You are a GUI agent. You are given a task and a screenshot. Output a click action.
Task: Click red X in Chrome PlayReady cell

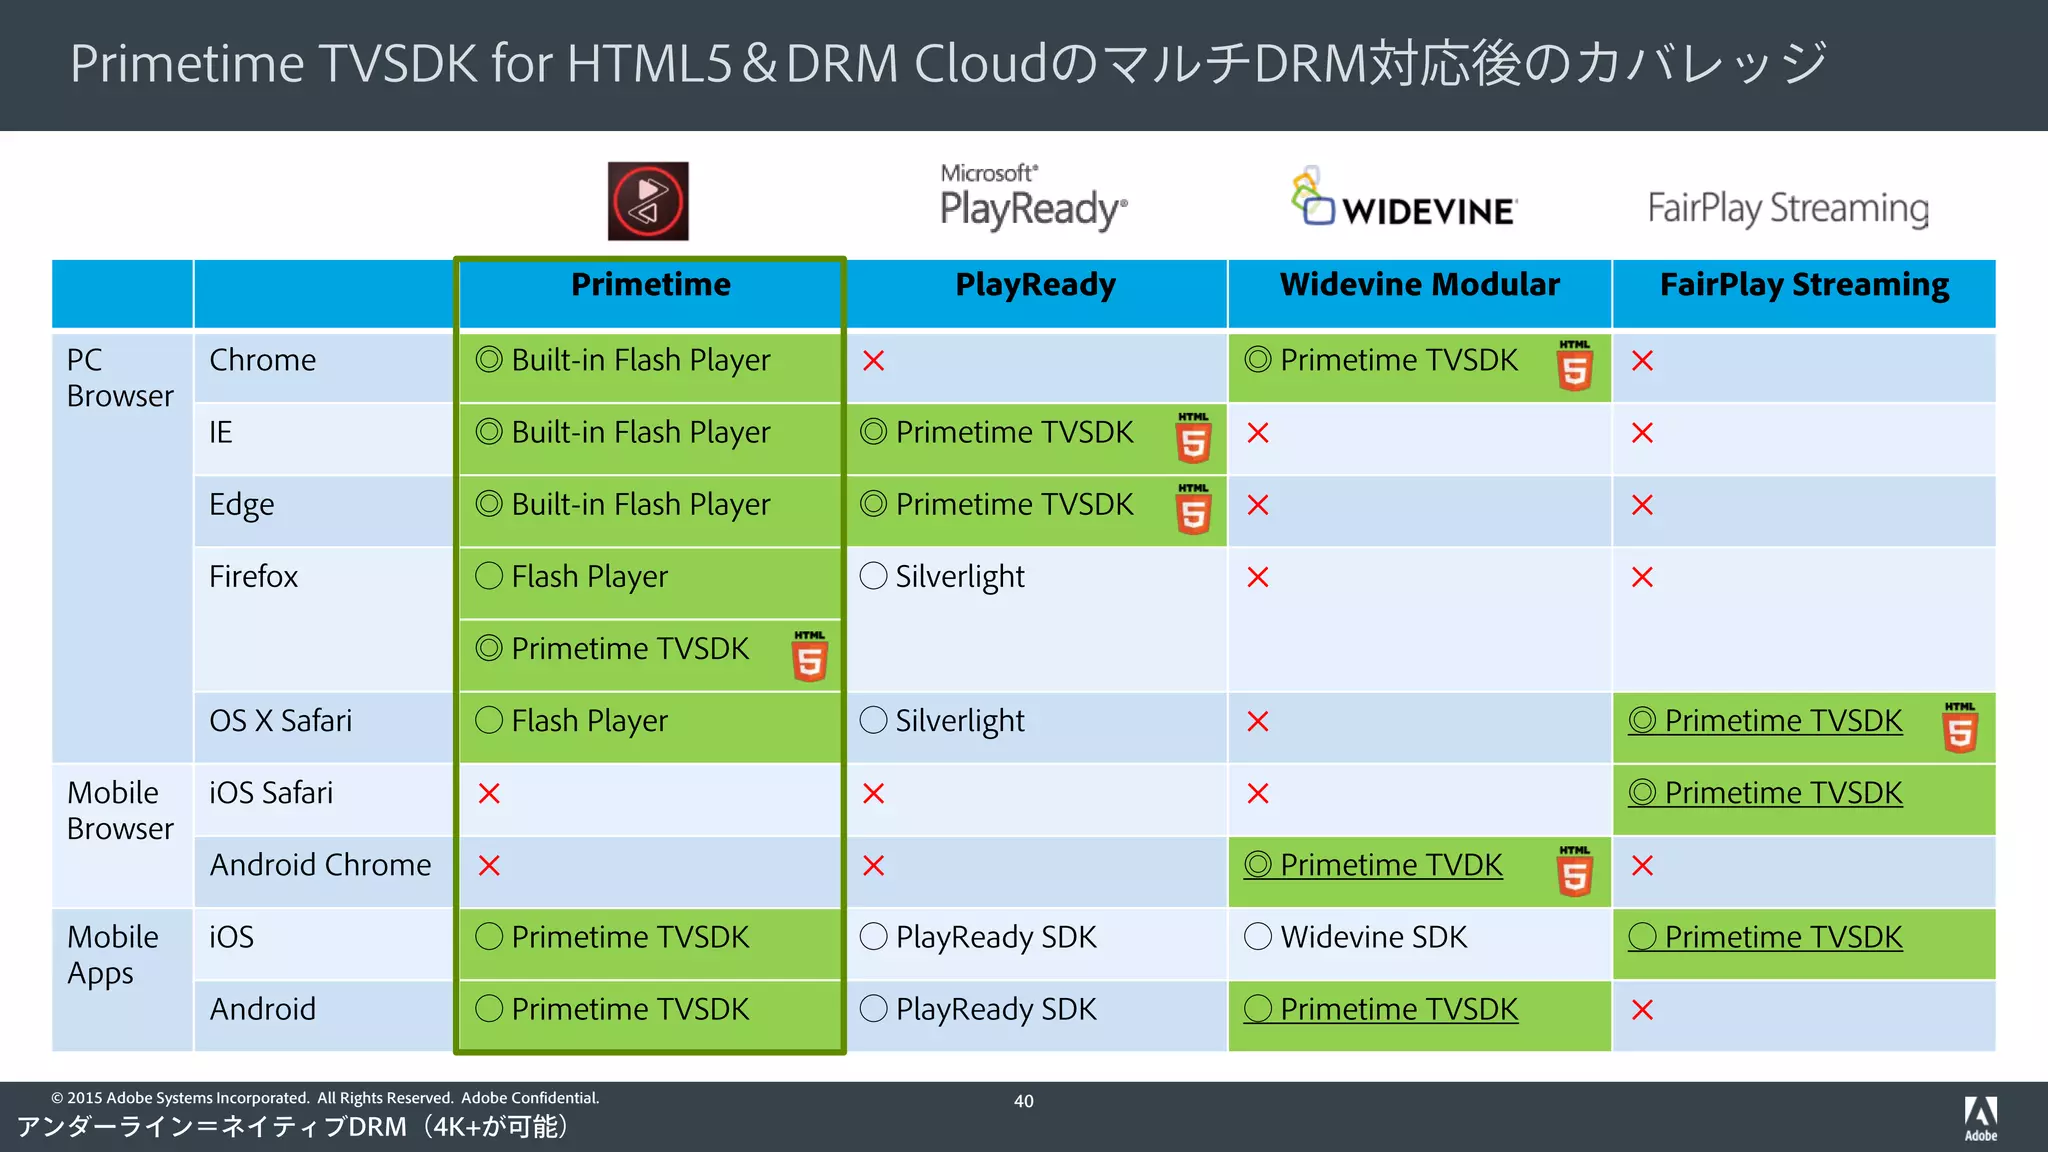tap(873, 361)
